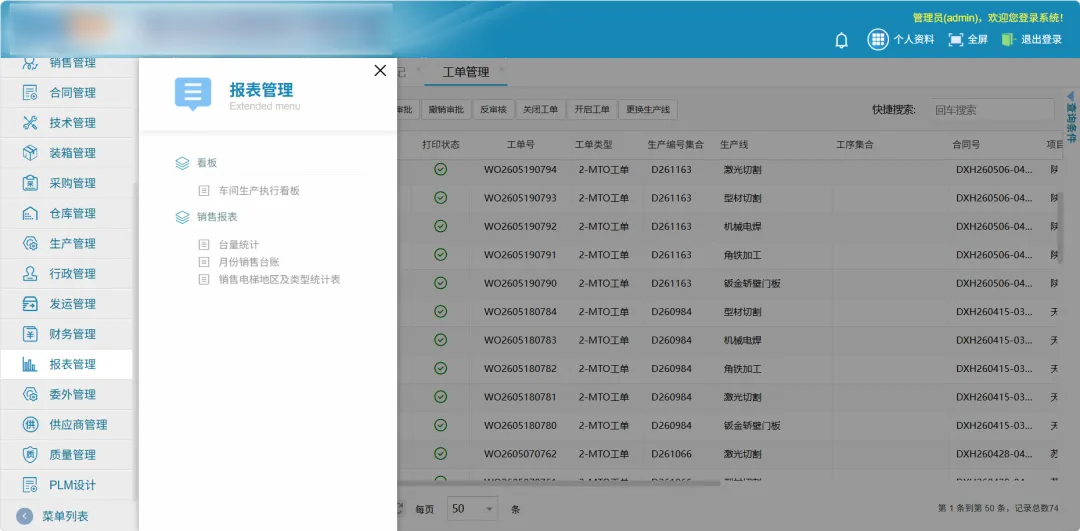The image size is (1080, 531).
Task: Click the 技术管理 wrench icon
Action: point(30,123)
